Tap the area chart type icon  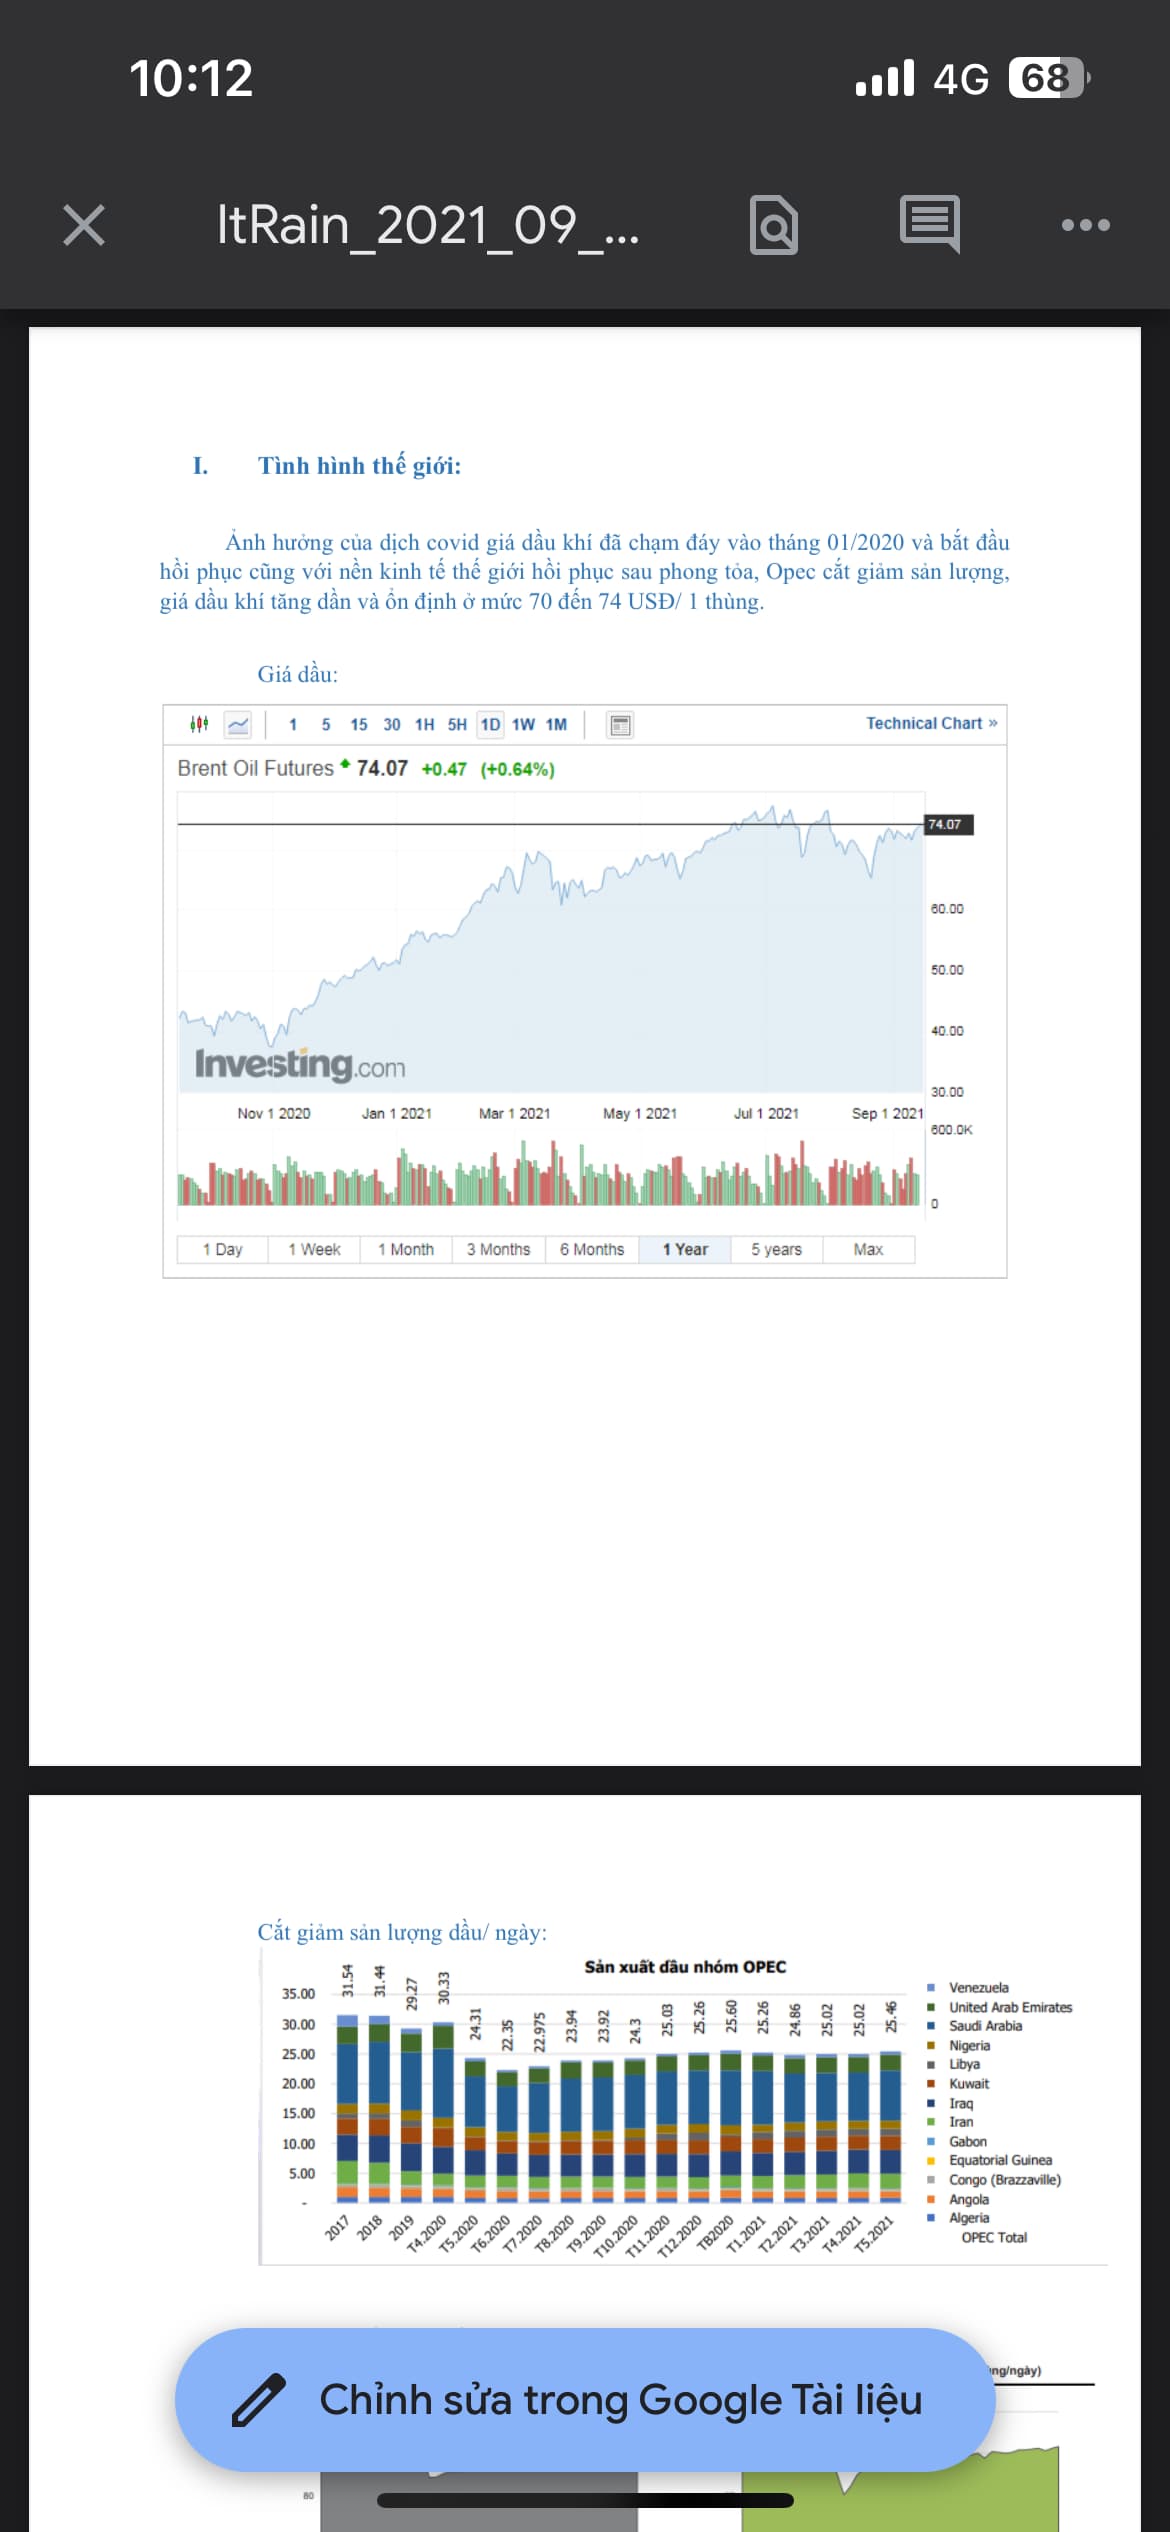pos(238,724)
